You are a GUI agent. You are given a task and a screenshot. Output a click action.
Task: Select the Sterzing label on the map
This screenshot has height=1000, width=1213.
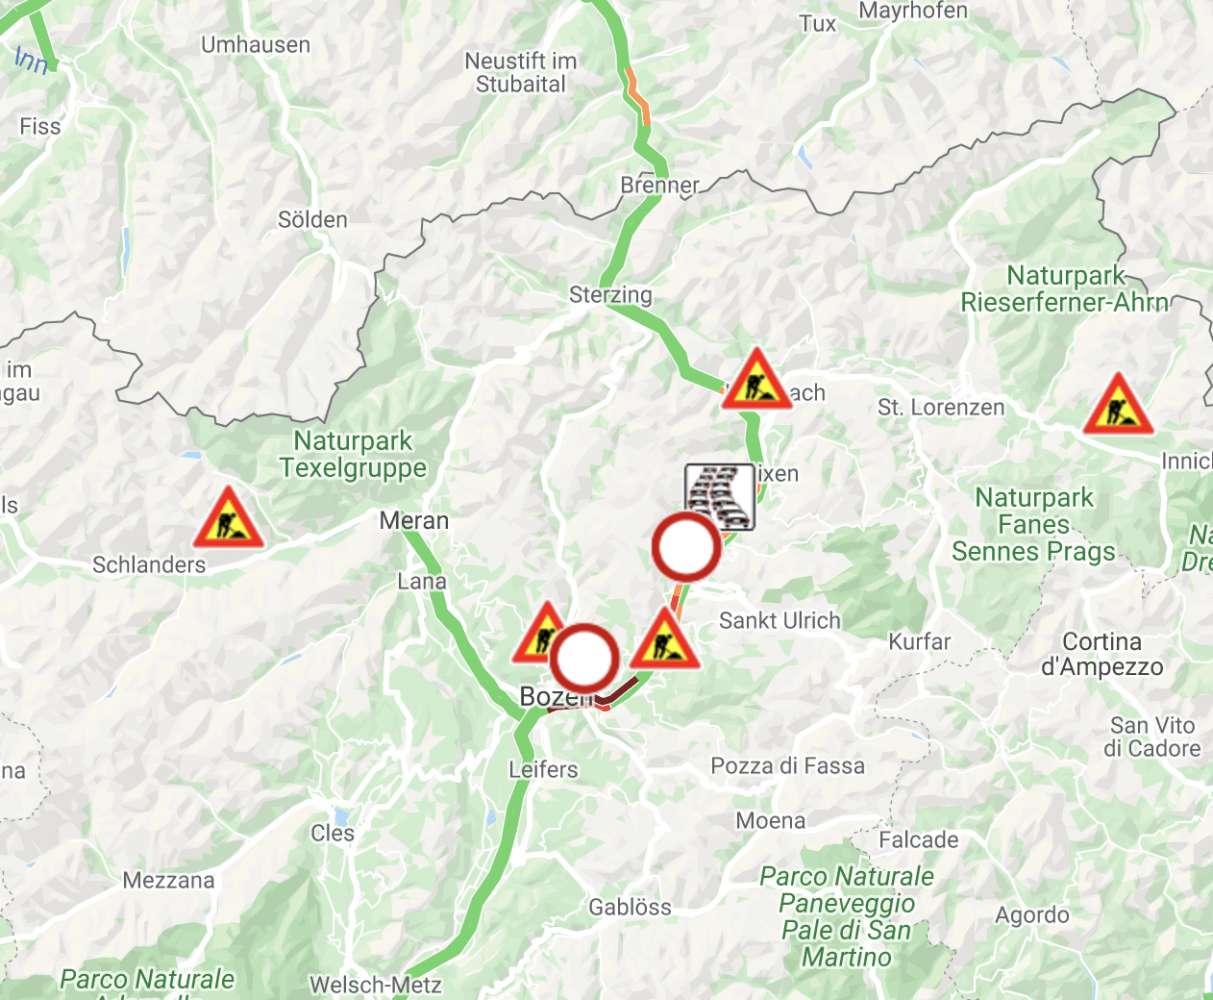point(610,295)
